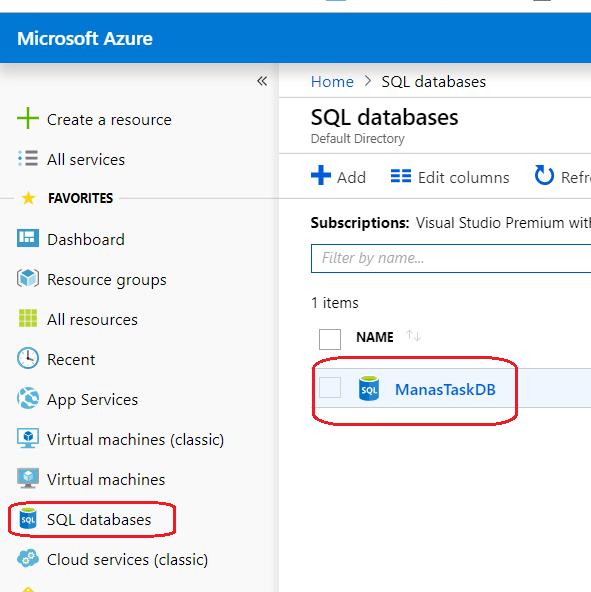Focus the Filter by name field

pyautogui.click(x=451, y=258)
